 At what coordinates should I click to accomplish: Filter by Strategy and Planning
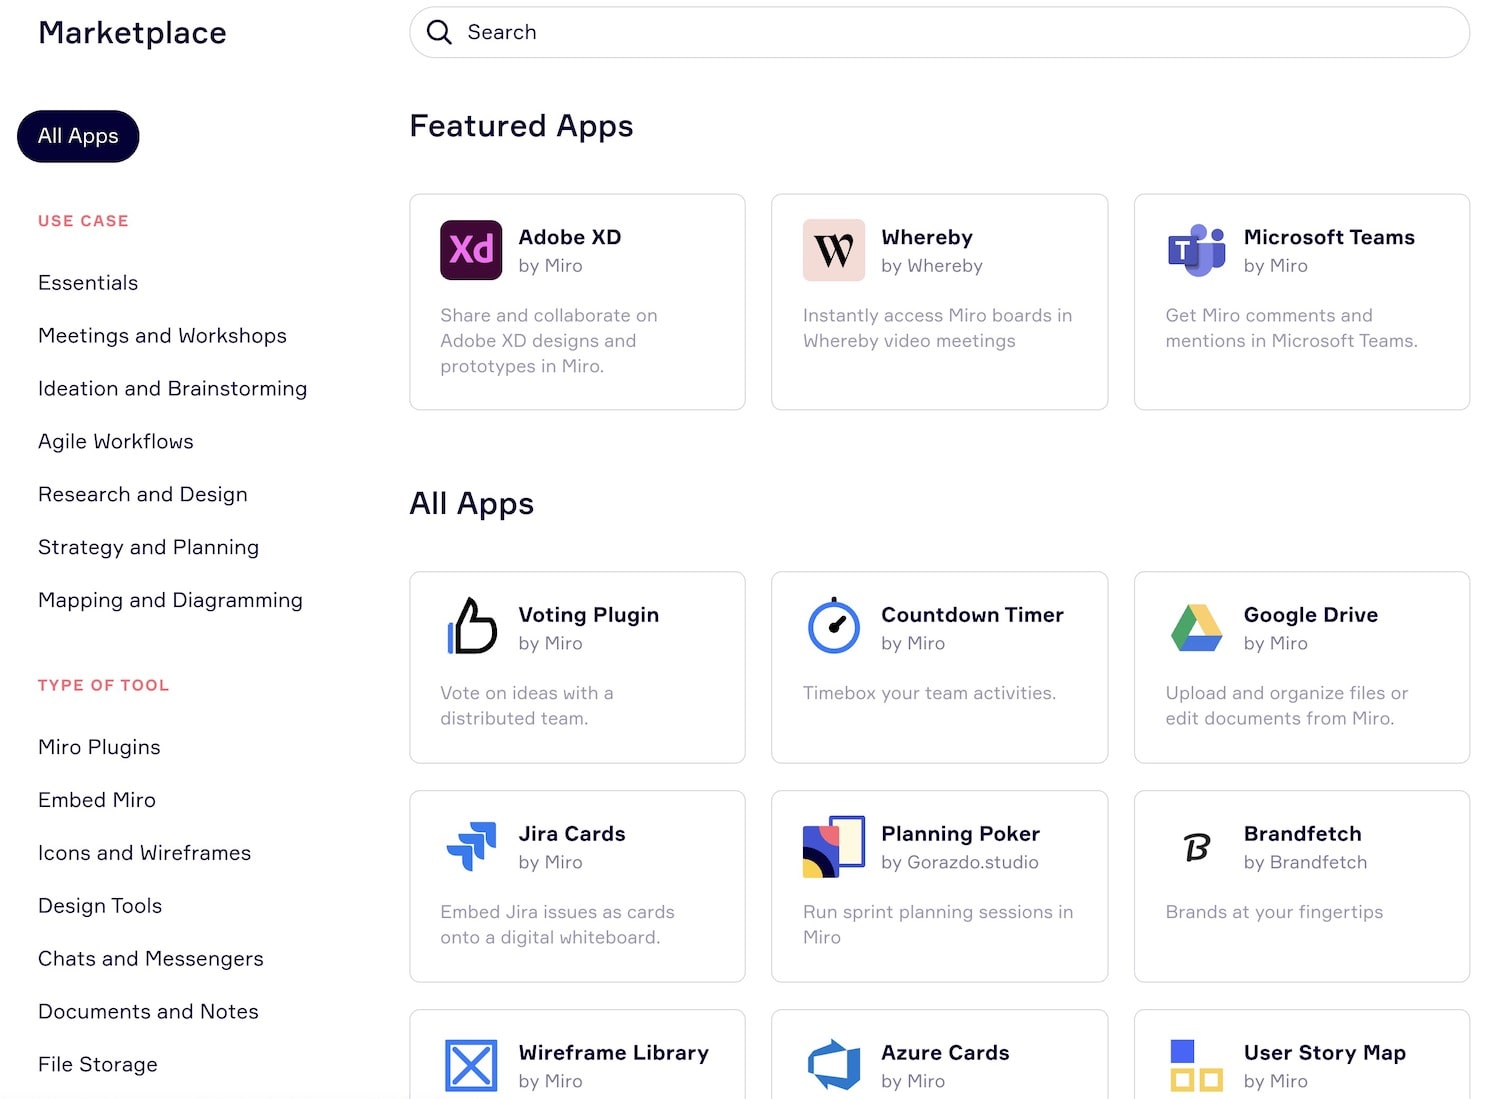pyautogui.click(x=148, y=548)
